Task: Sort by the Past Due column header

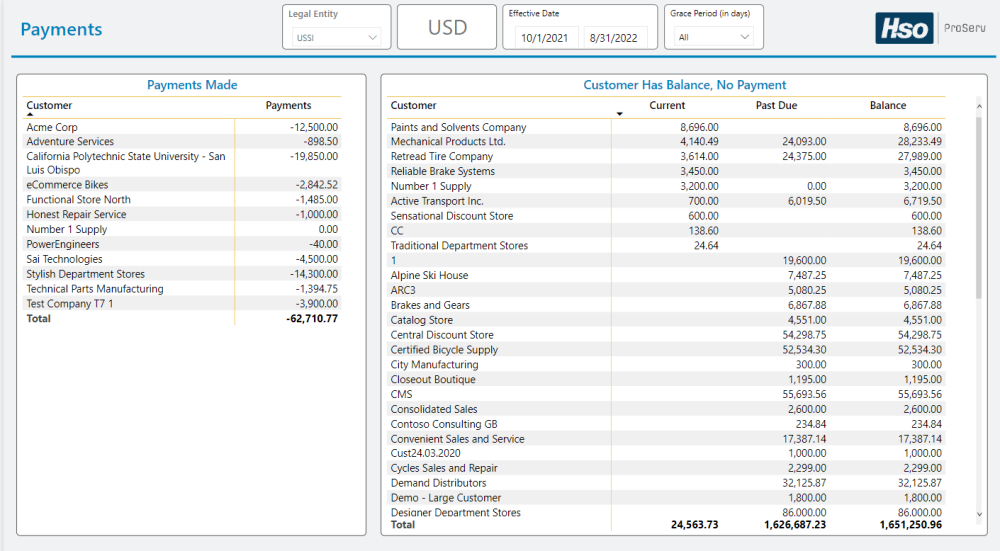Action: click(776, 105)
